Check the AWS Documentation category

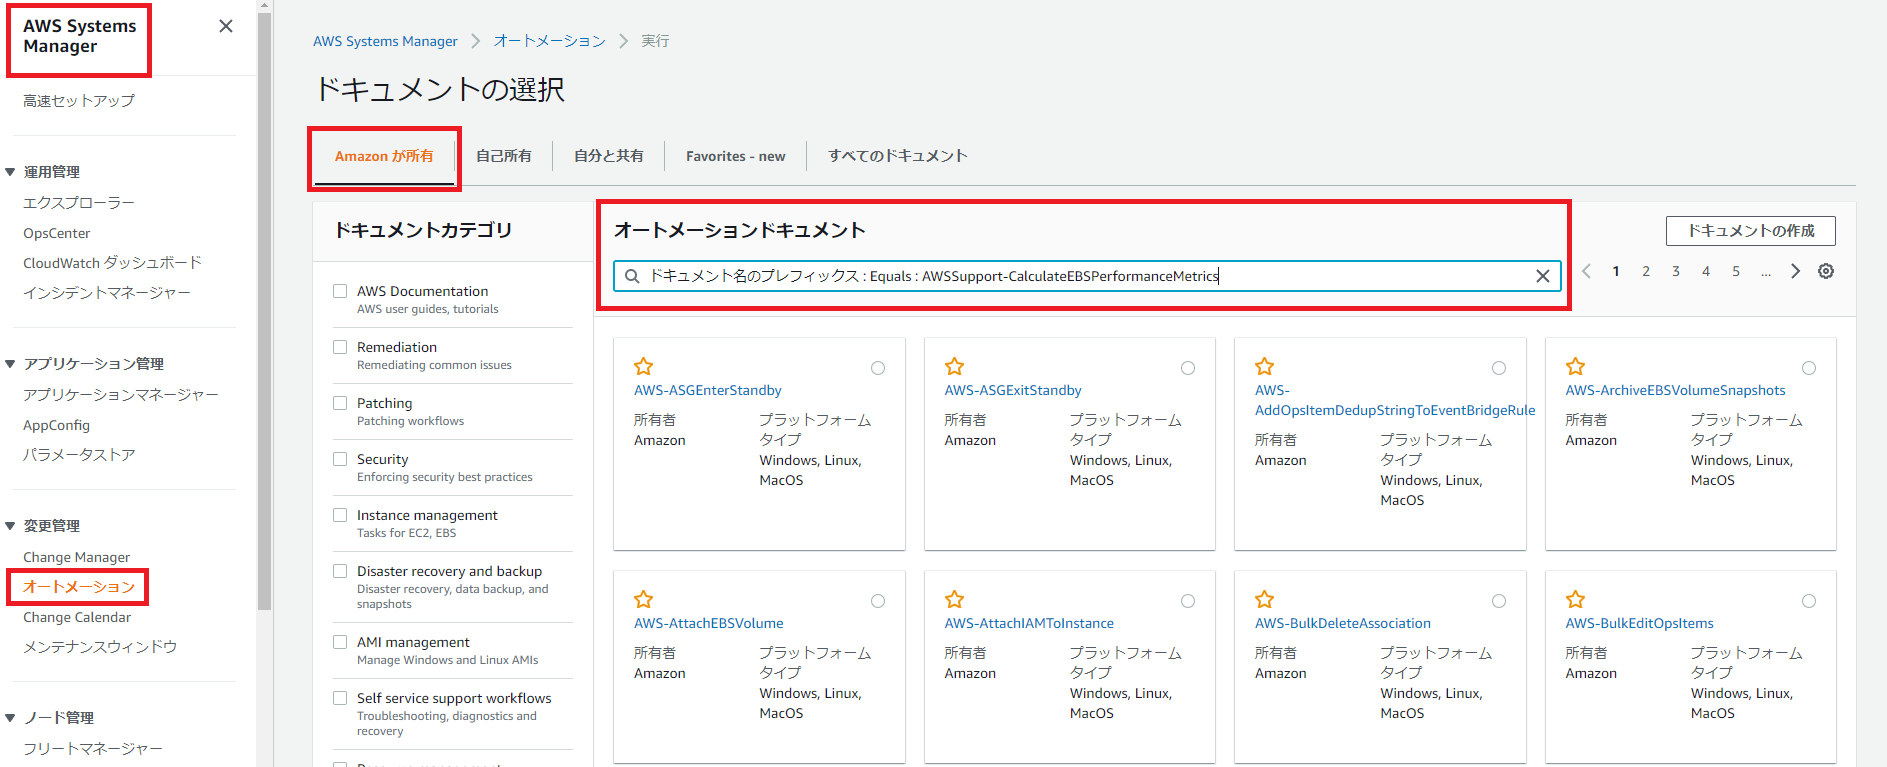[340, 291]
